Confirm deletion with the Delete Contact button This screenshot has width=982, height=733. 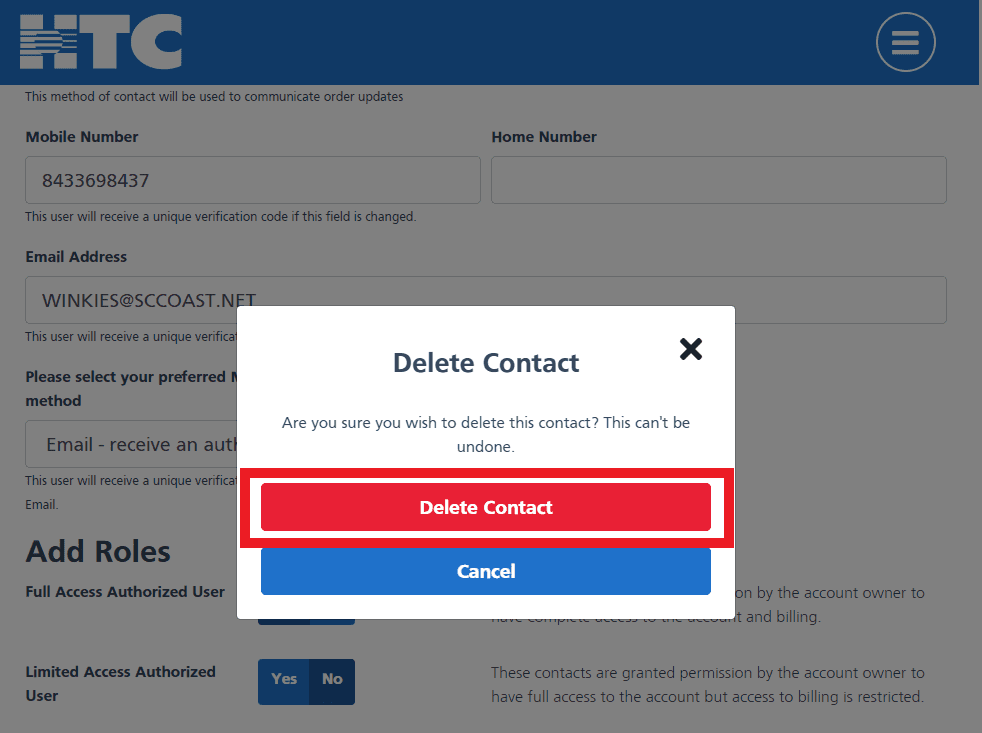[486, 507]
